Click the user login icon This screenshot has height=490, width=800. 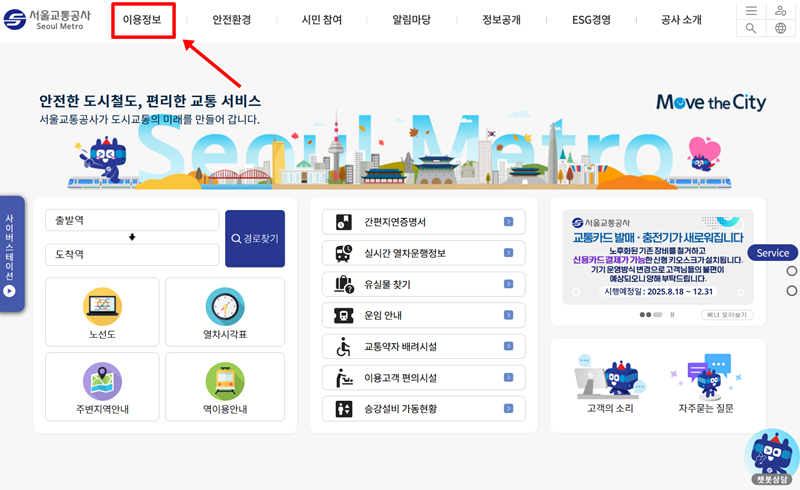[781, 11]
